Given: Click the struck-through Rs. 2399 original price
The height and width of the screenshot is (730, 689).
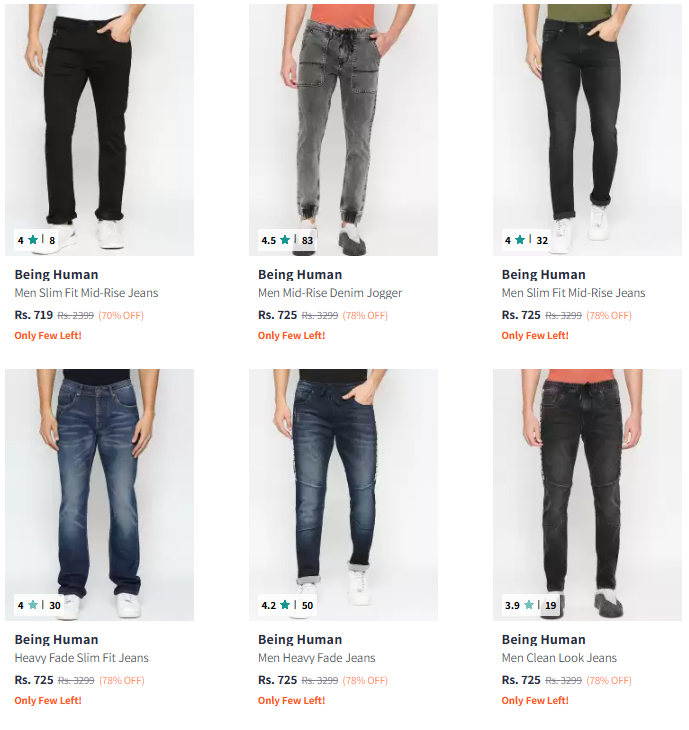Looking at the screenshot, I should click(76, 316).
